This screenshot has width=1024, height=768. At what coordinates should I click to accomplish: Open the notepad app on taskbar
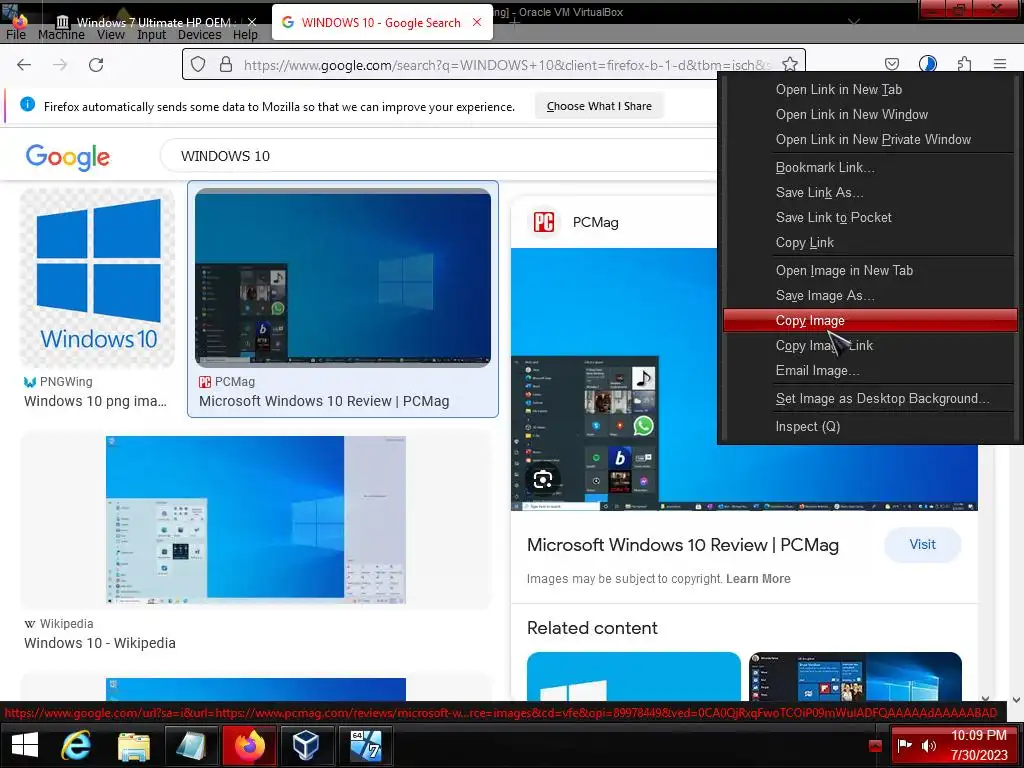191,745
